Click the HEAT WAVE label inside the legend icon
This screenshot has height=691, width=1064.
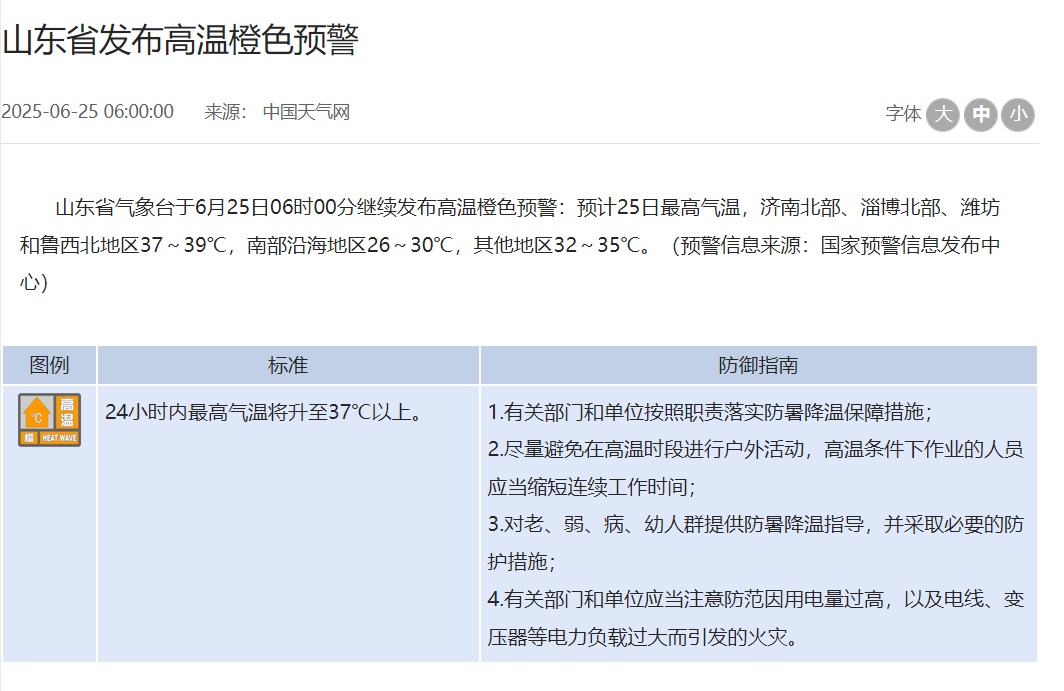58,437
